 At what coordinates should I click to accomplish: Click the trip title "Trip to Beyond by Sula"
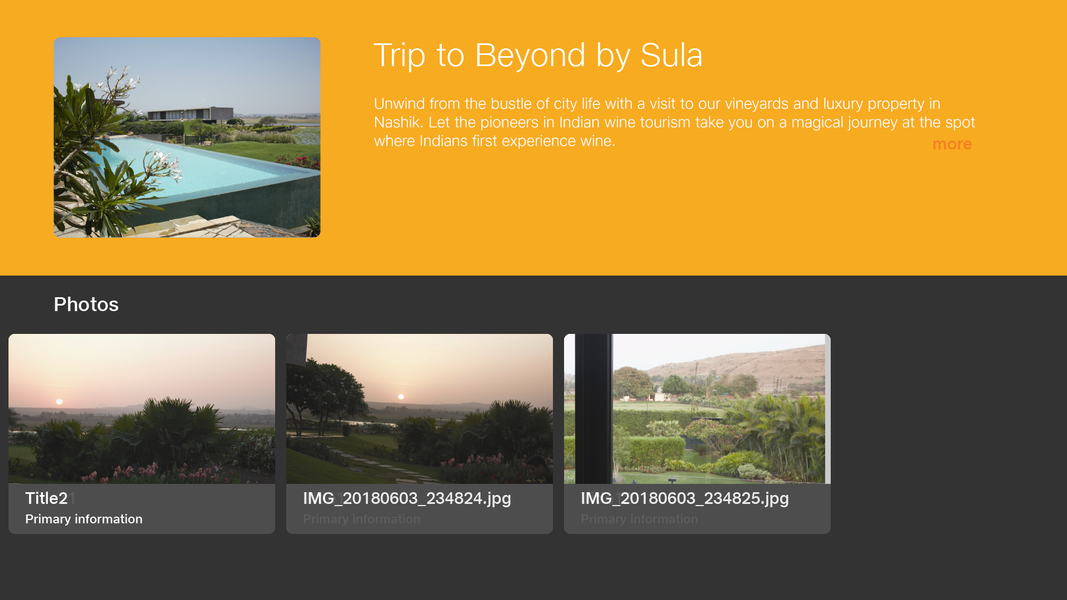click(x=538, y=56)
